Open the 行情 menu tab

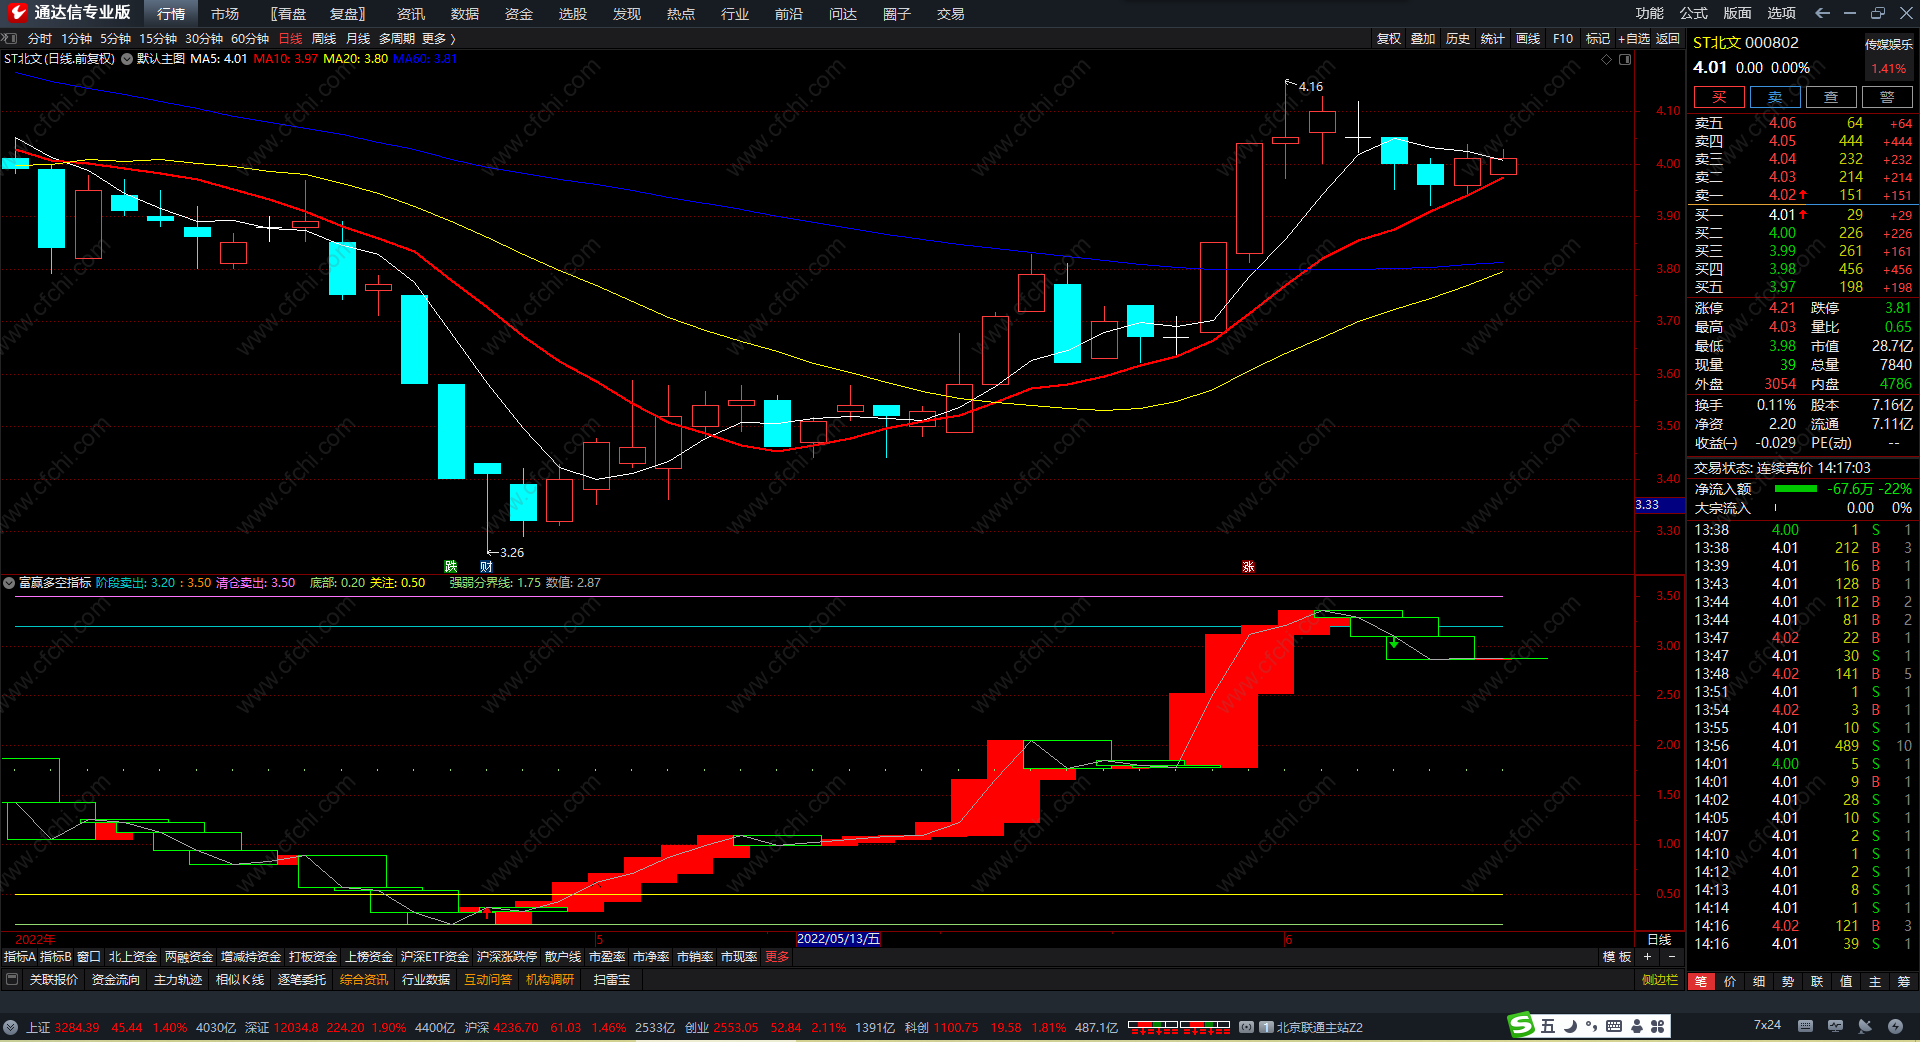click(x=171, y=14)
